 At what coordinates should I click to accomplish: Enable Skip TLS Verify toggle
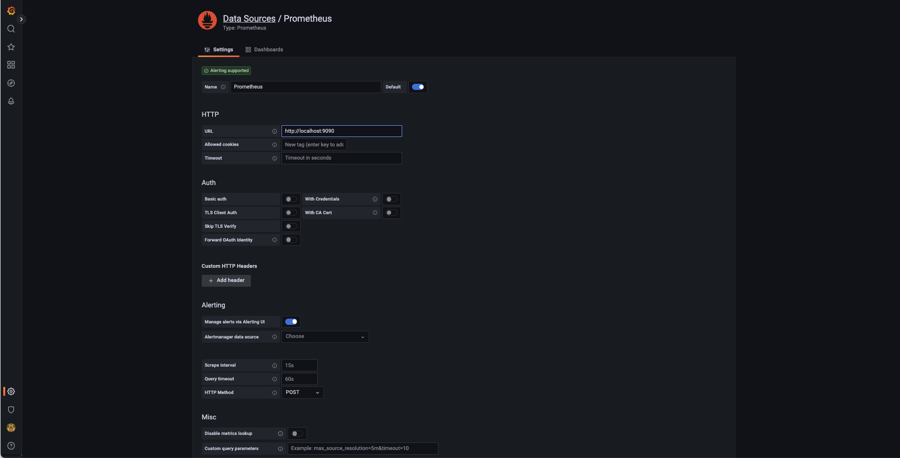(291, 226)
